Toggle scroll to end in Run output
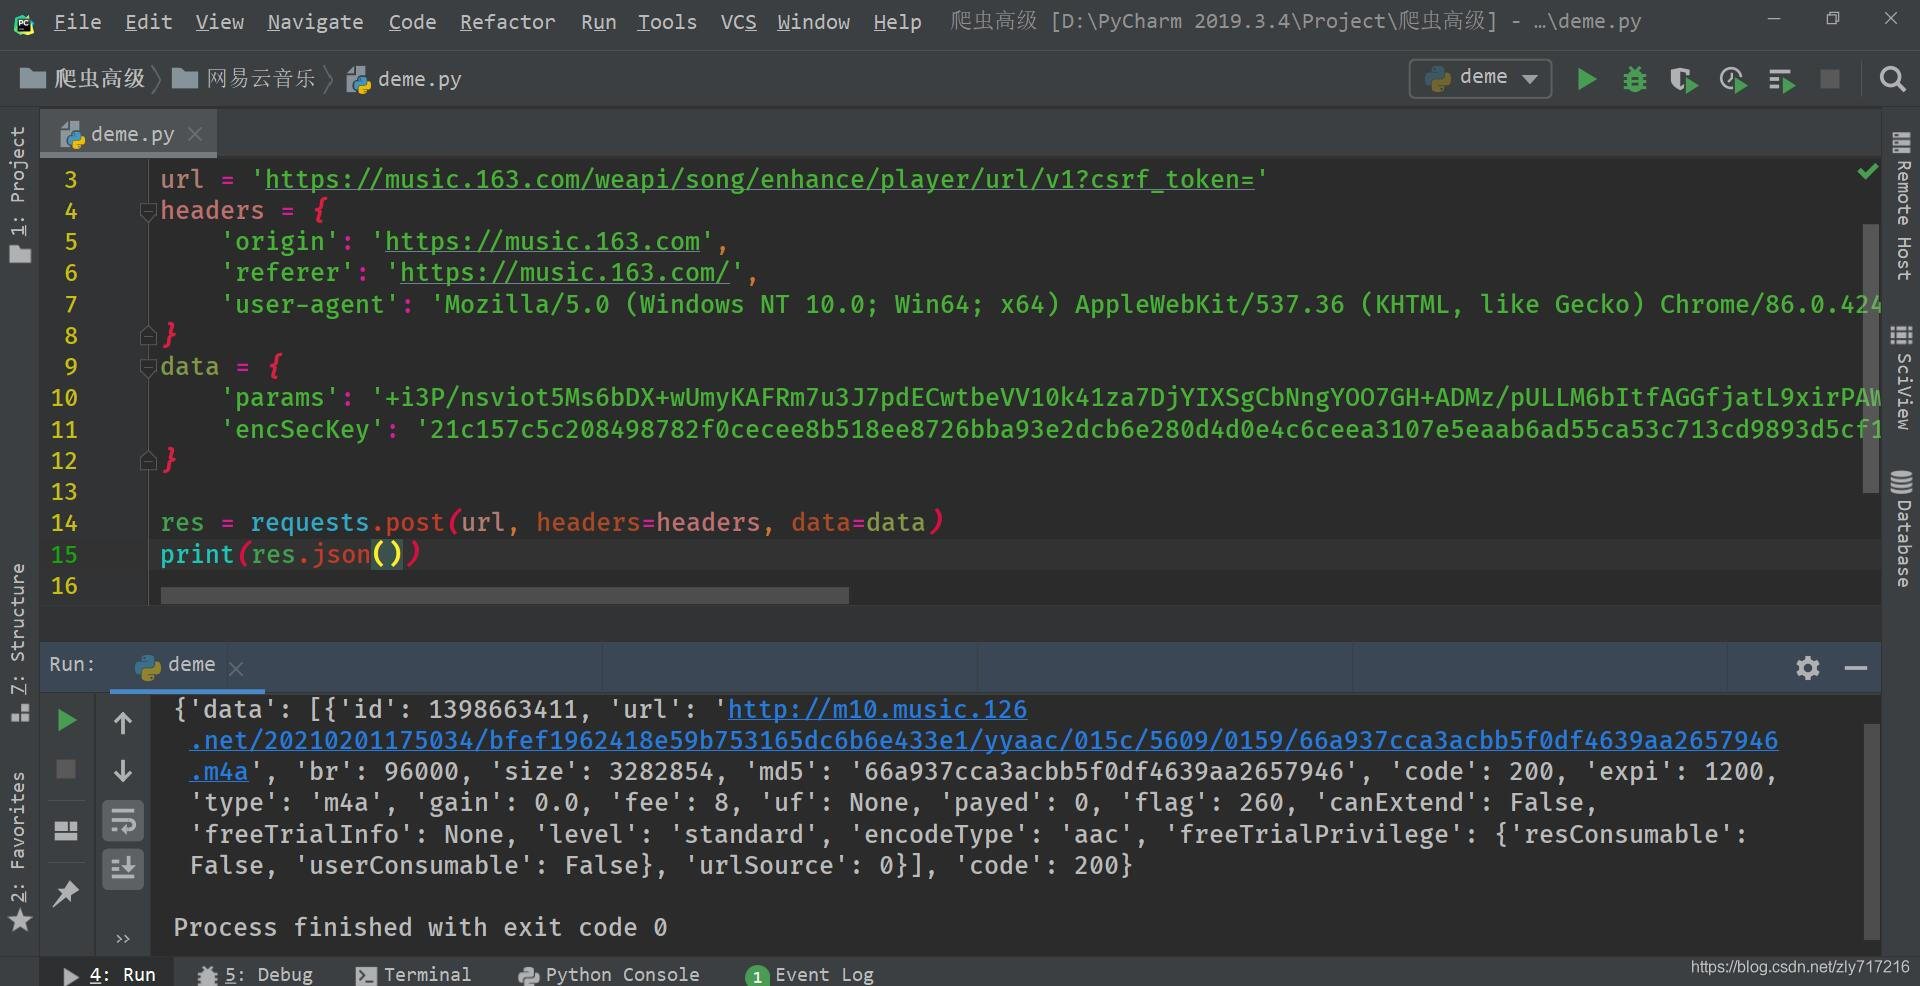 123,868
